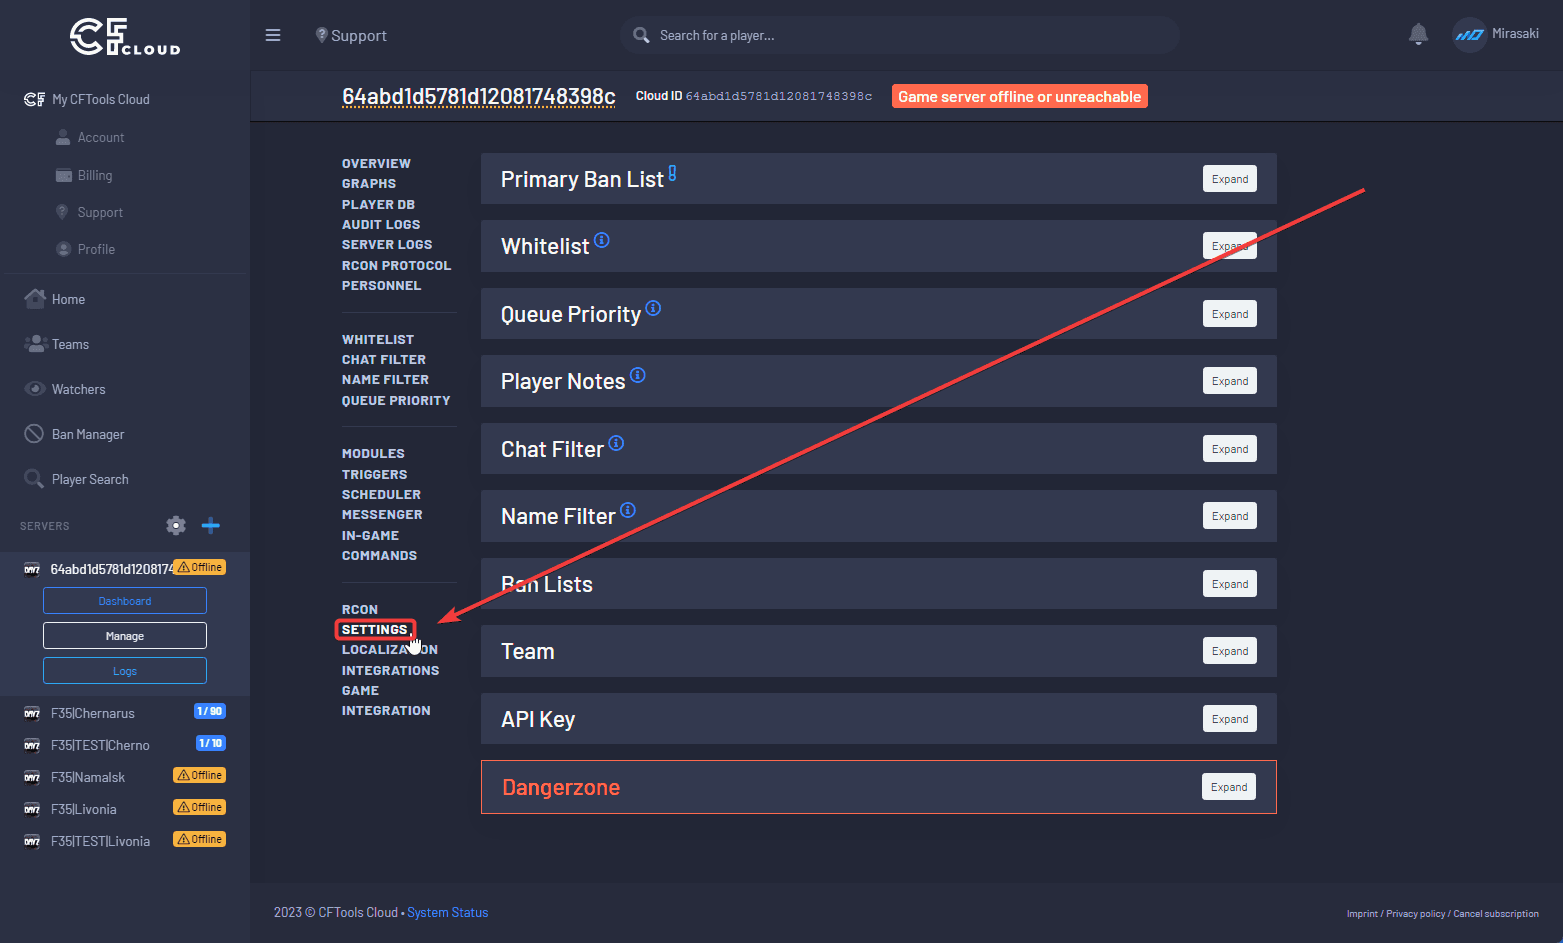The image size is (1563, 943).
Task: Click Name Filter info icon
Action: pyautogui.click(x=628, y=510)
